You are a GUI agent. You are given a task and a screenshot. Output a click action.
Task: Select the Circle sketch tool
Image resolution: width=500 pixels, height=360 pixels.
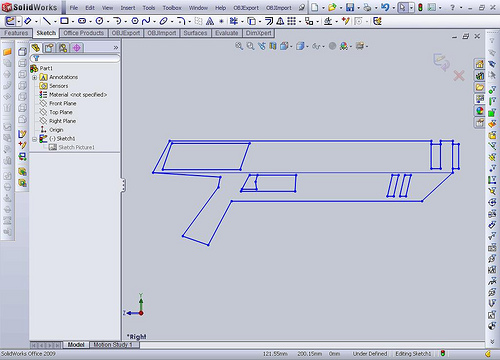click(x=99, y=21)
